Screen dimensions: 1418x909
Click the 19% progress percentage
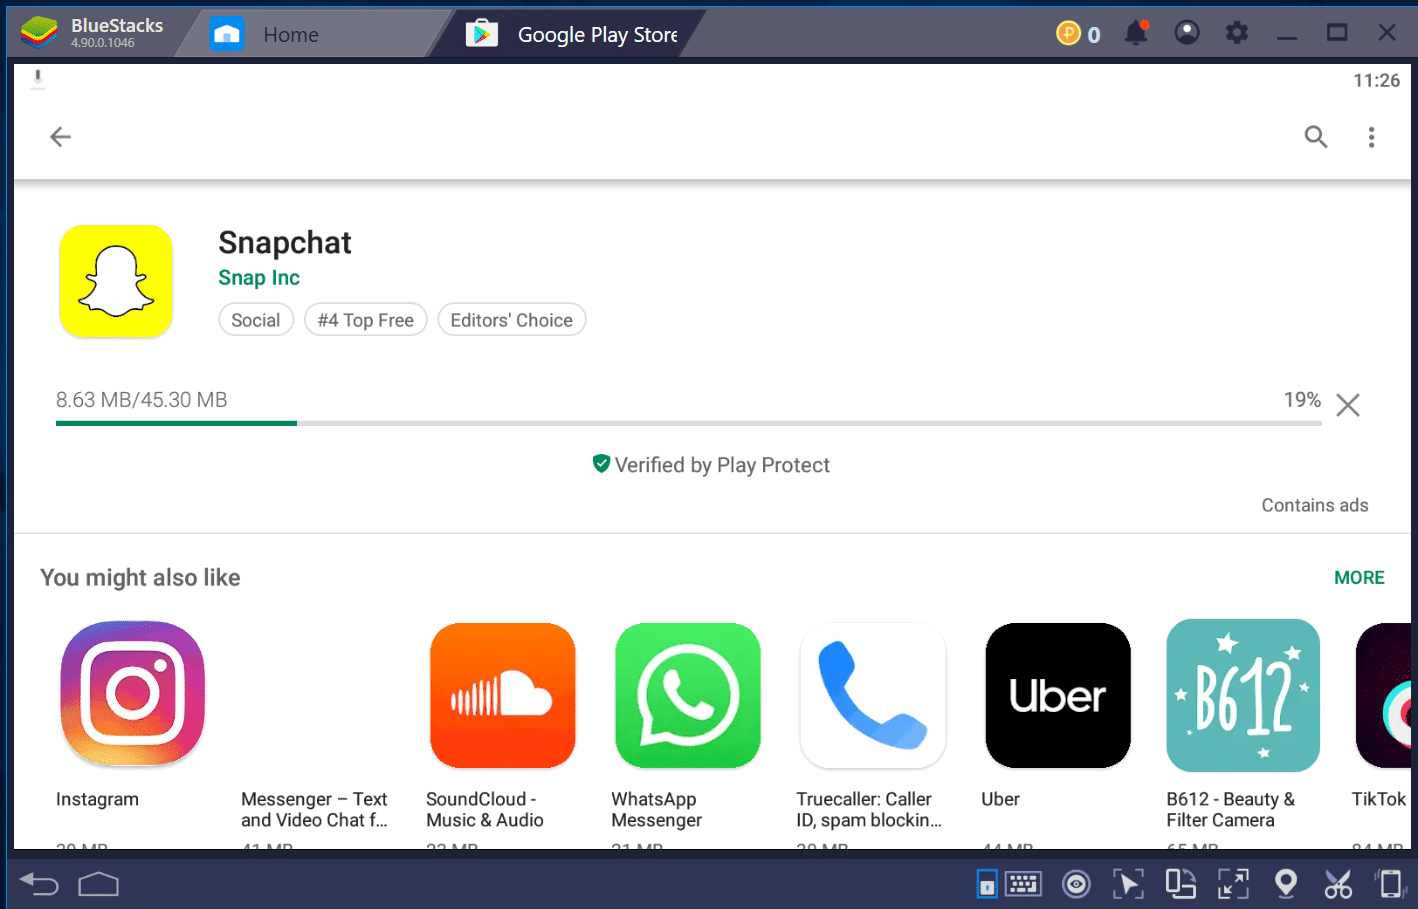(x=1302, y=400)
